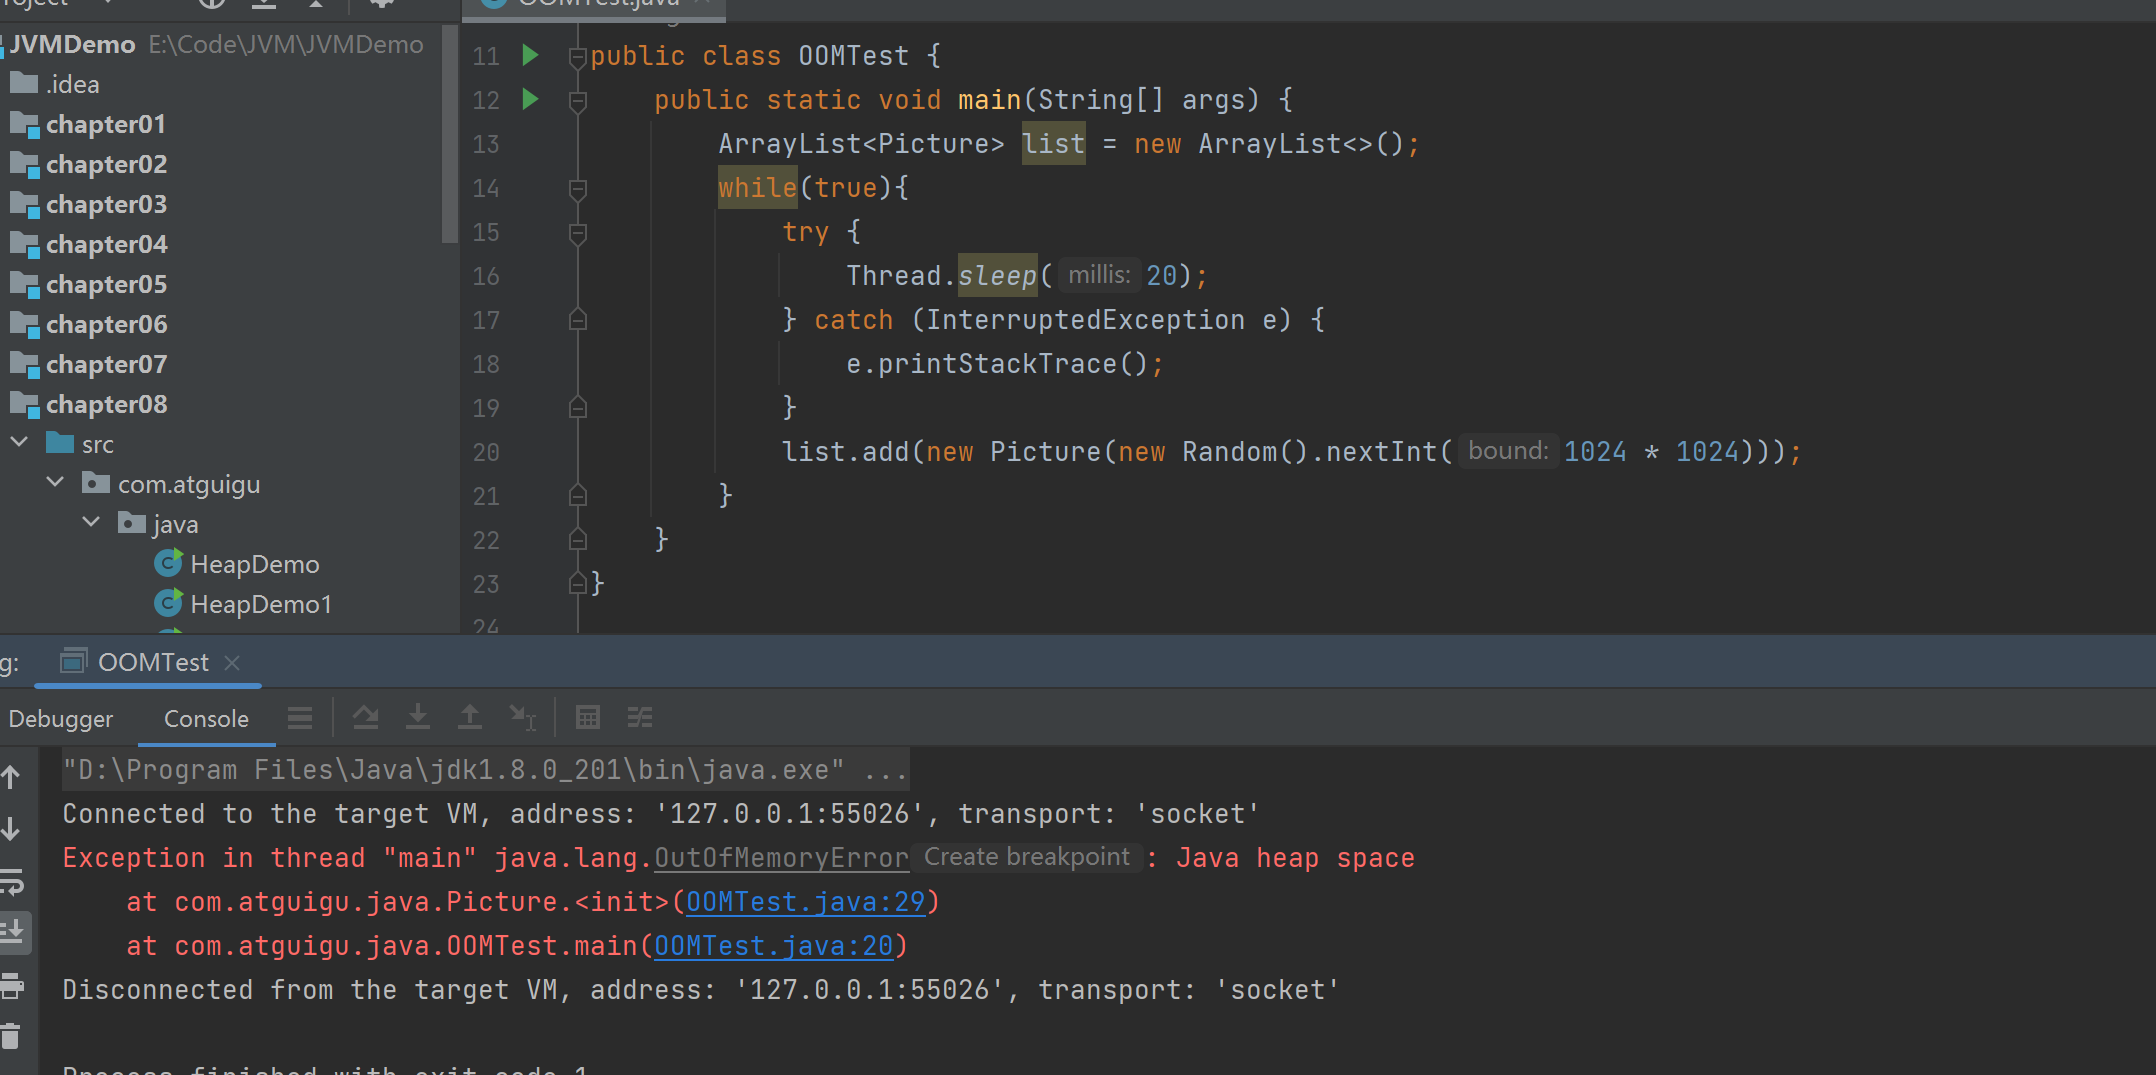This screenshot has width=2156, height=1075.
Task: Fold the catch block marker at line 17
Action: click(x=577, y=320)
